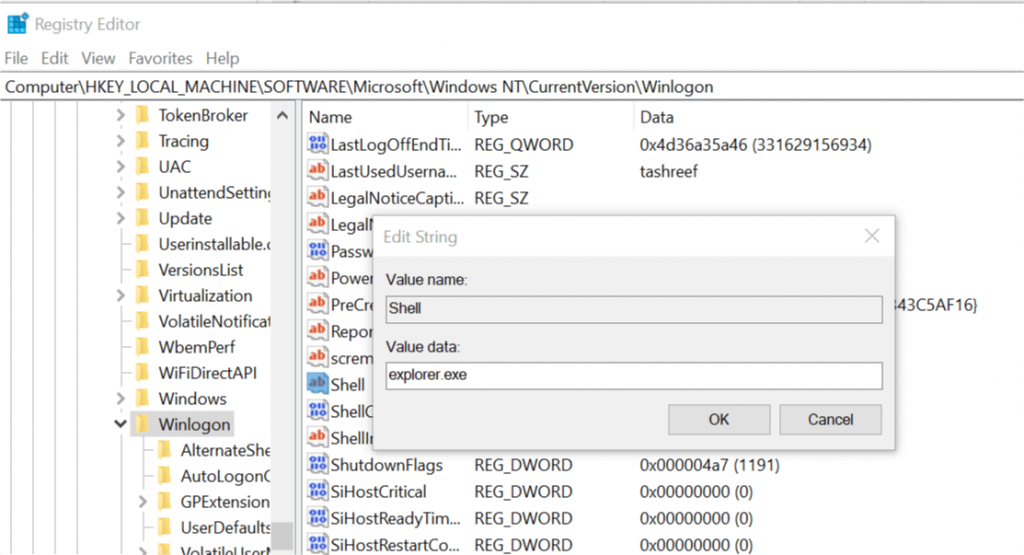Confirm the edit with OK button

[x=718, y=419]
